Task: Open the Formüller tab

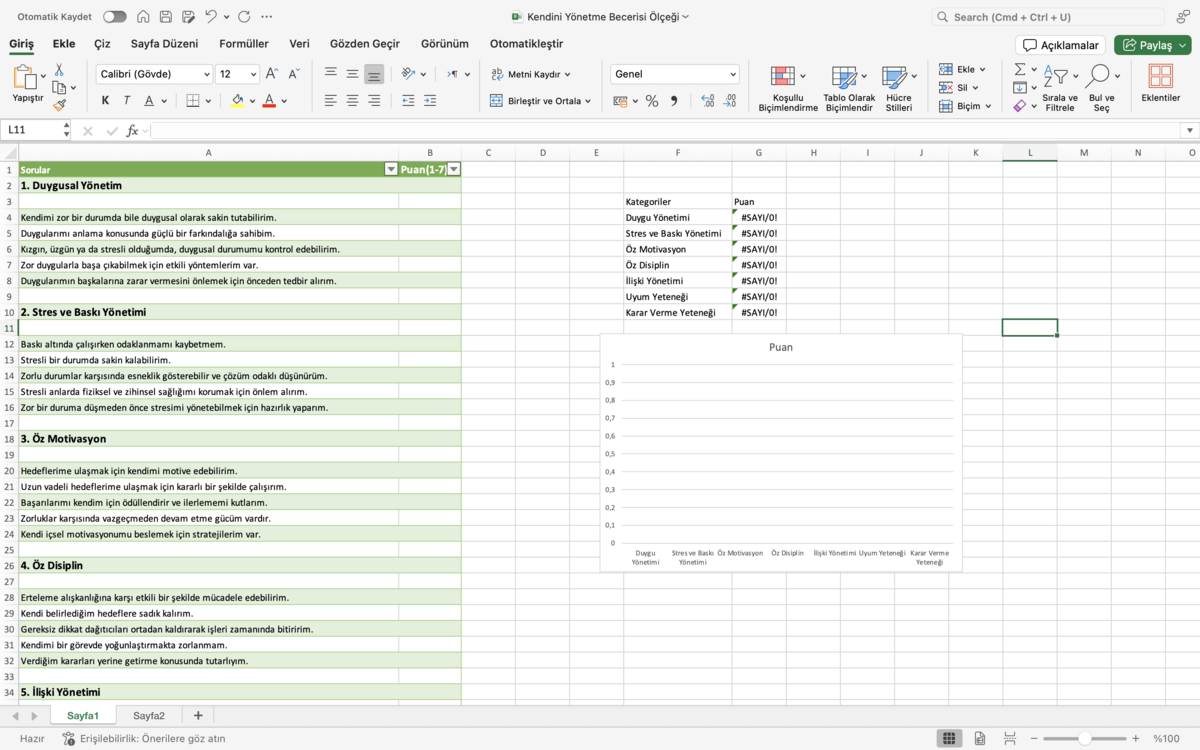Action: [x=244, y=44]
